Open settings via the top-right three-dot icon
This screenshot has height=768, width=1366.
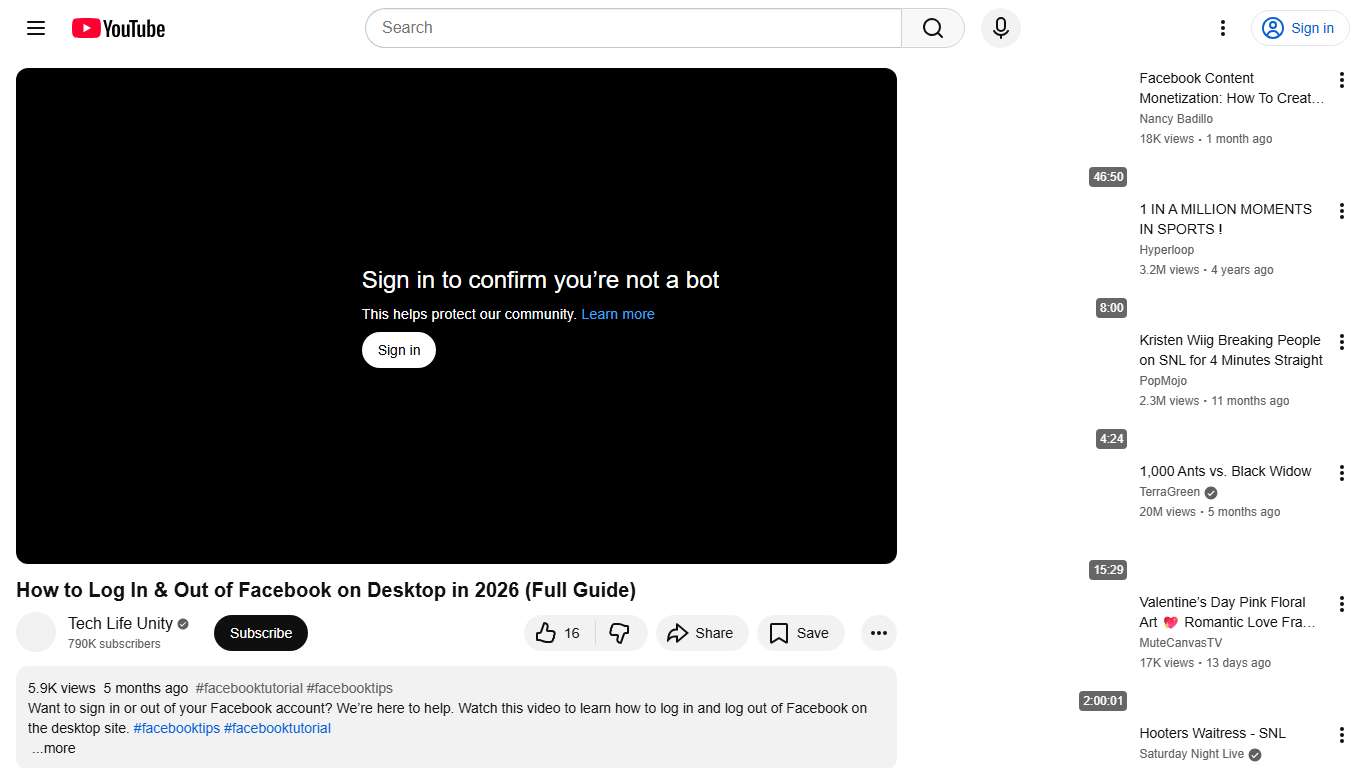tap(1222, 28)
